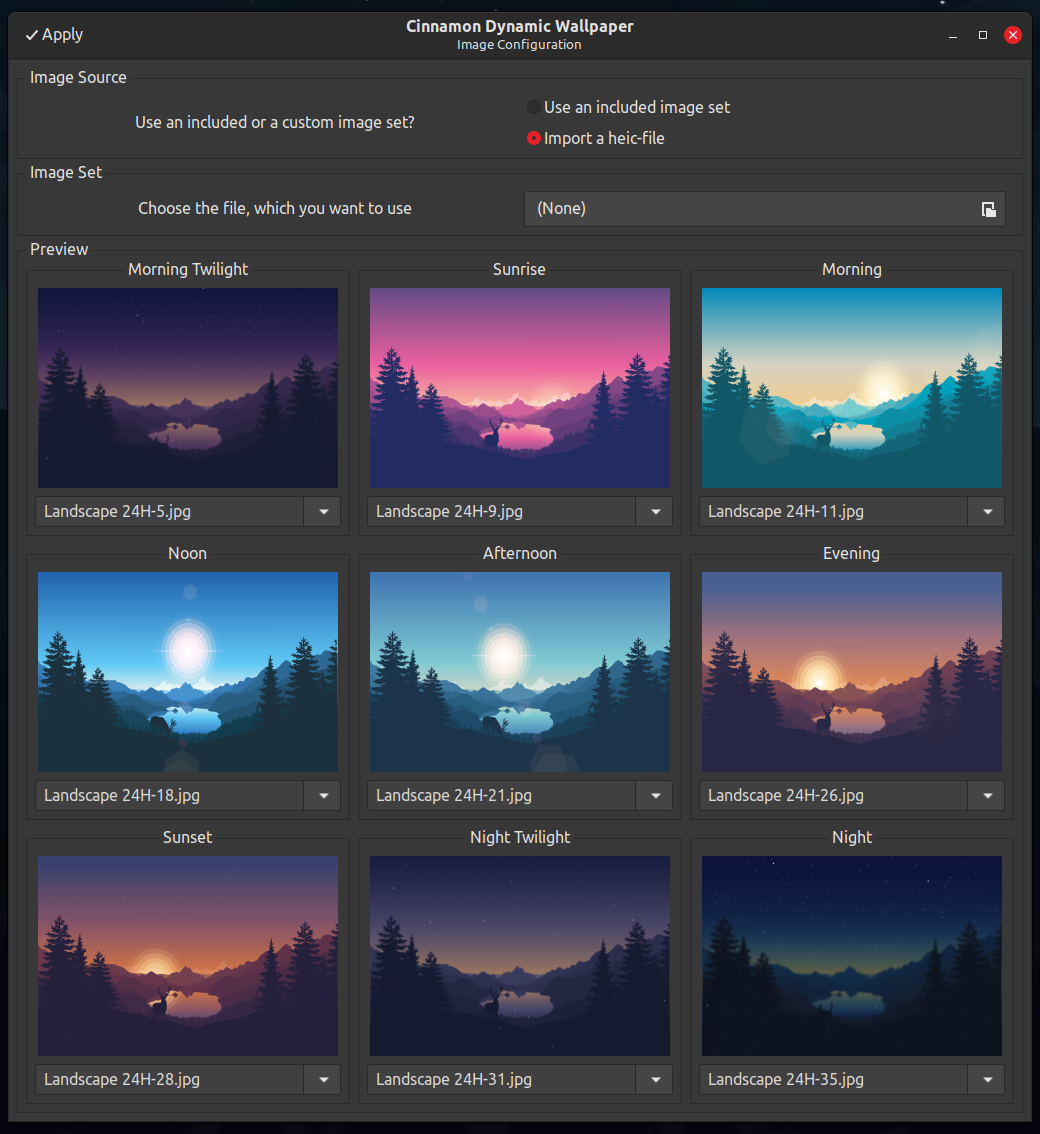Click the Sunrise preview thumbnail

click(520, 388)
